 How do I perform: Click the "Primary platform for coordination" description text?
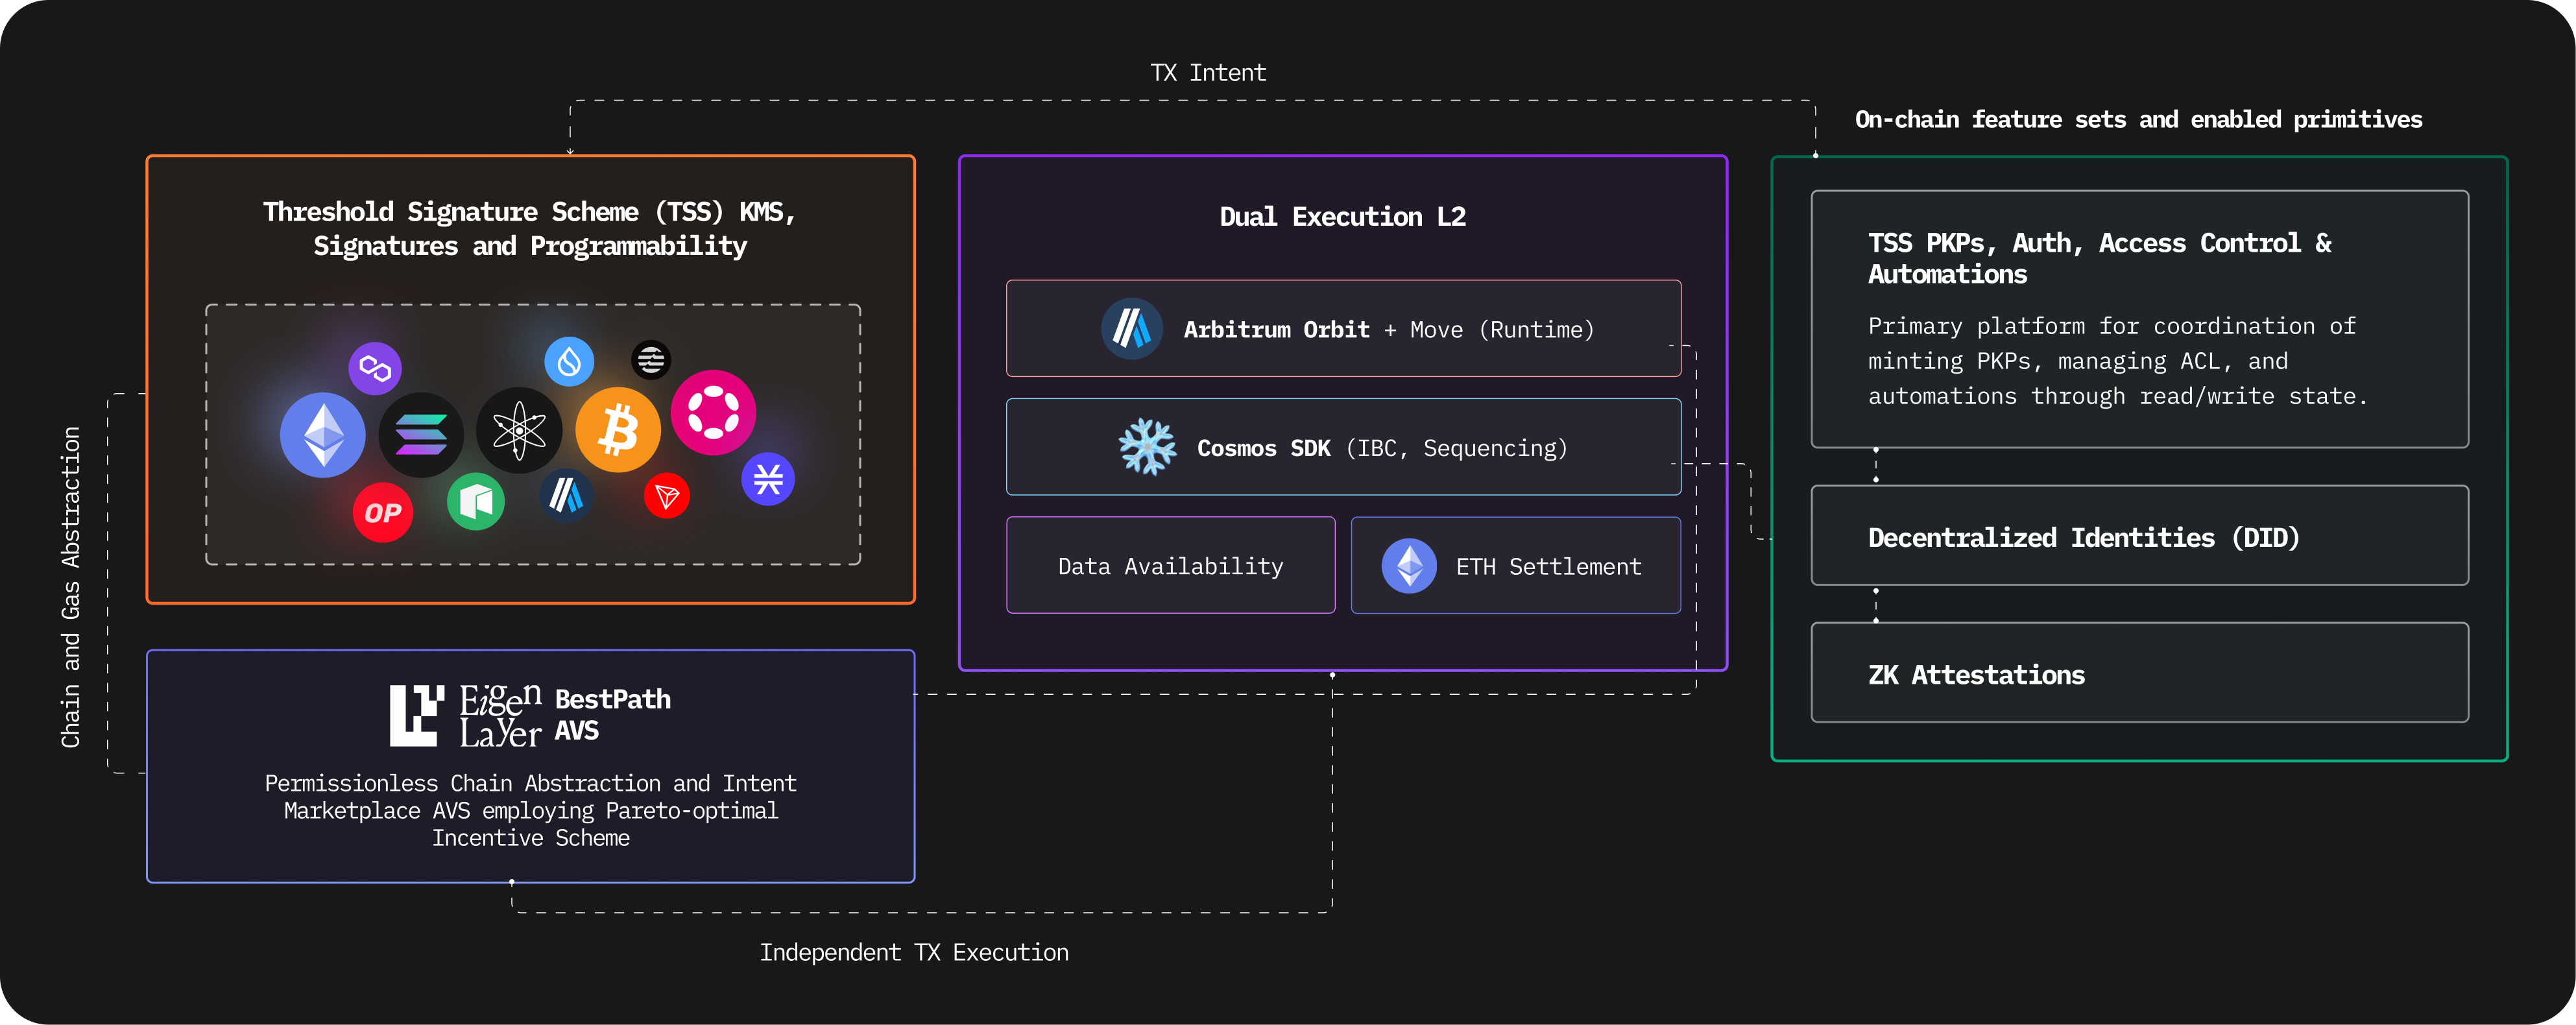click(x=2118, y=361)
